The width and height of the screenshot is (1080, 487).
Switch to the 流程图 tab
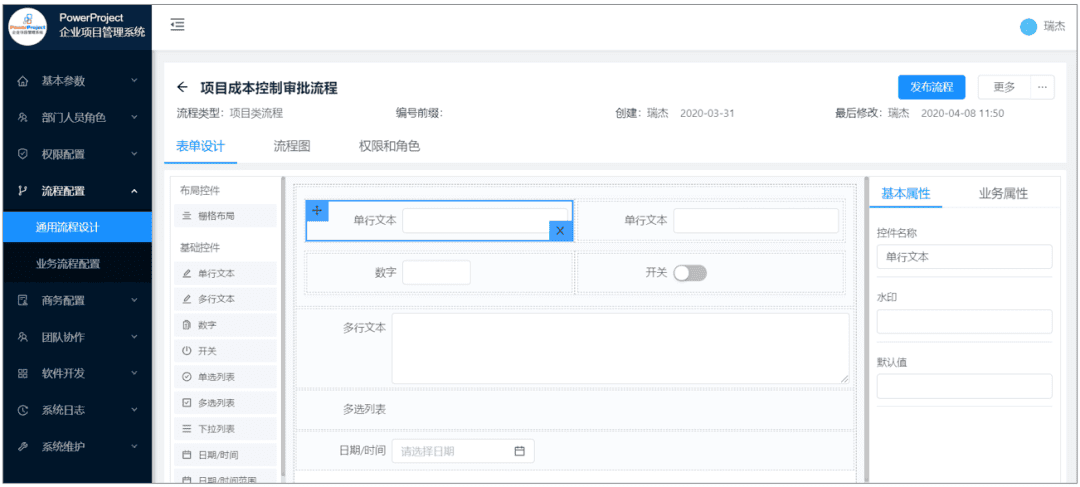[292, 146]
